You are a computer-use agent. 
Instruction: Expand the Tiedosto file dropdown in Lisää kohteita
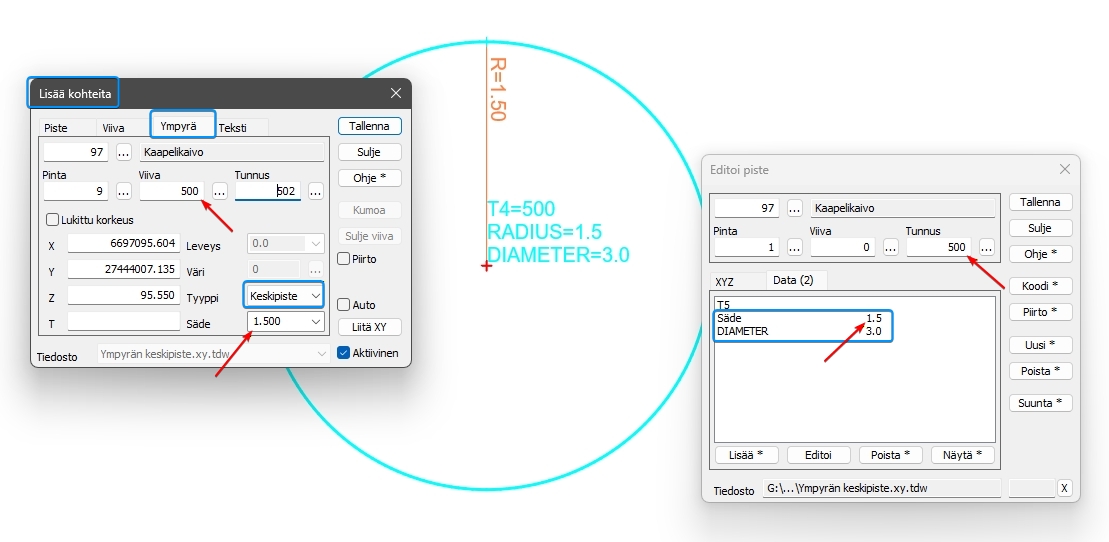click(321, 353)
